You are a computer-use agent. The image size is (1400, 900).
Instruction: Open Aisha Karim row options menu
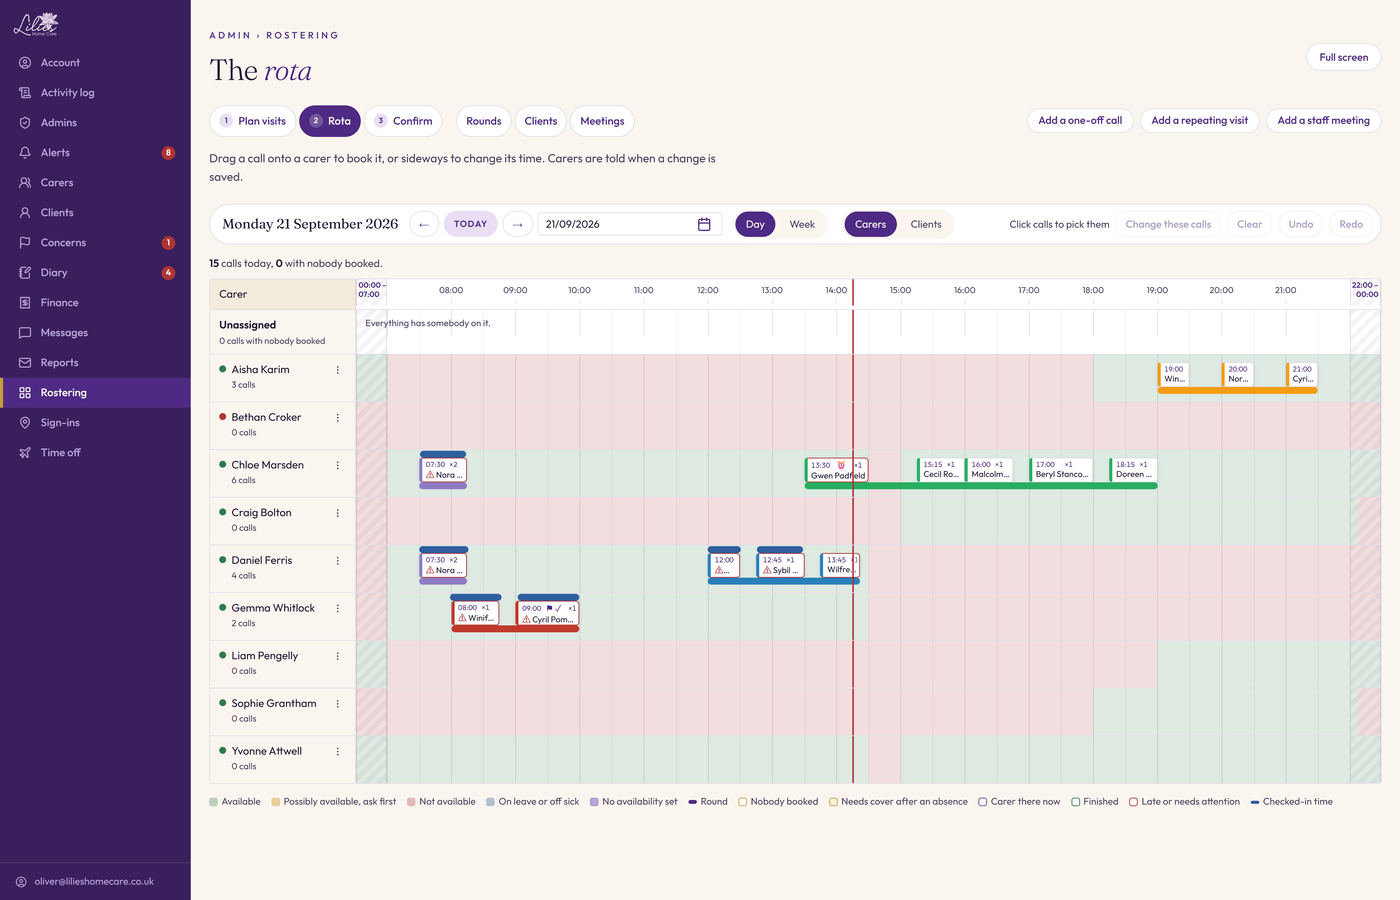[338, 370]
